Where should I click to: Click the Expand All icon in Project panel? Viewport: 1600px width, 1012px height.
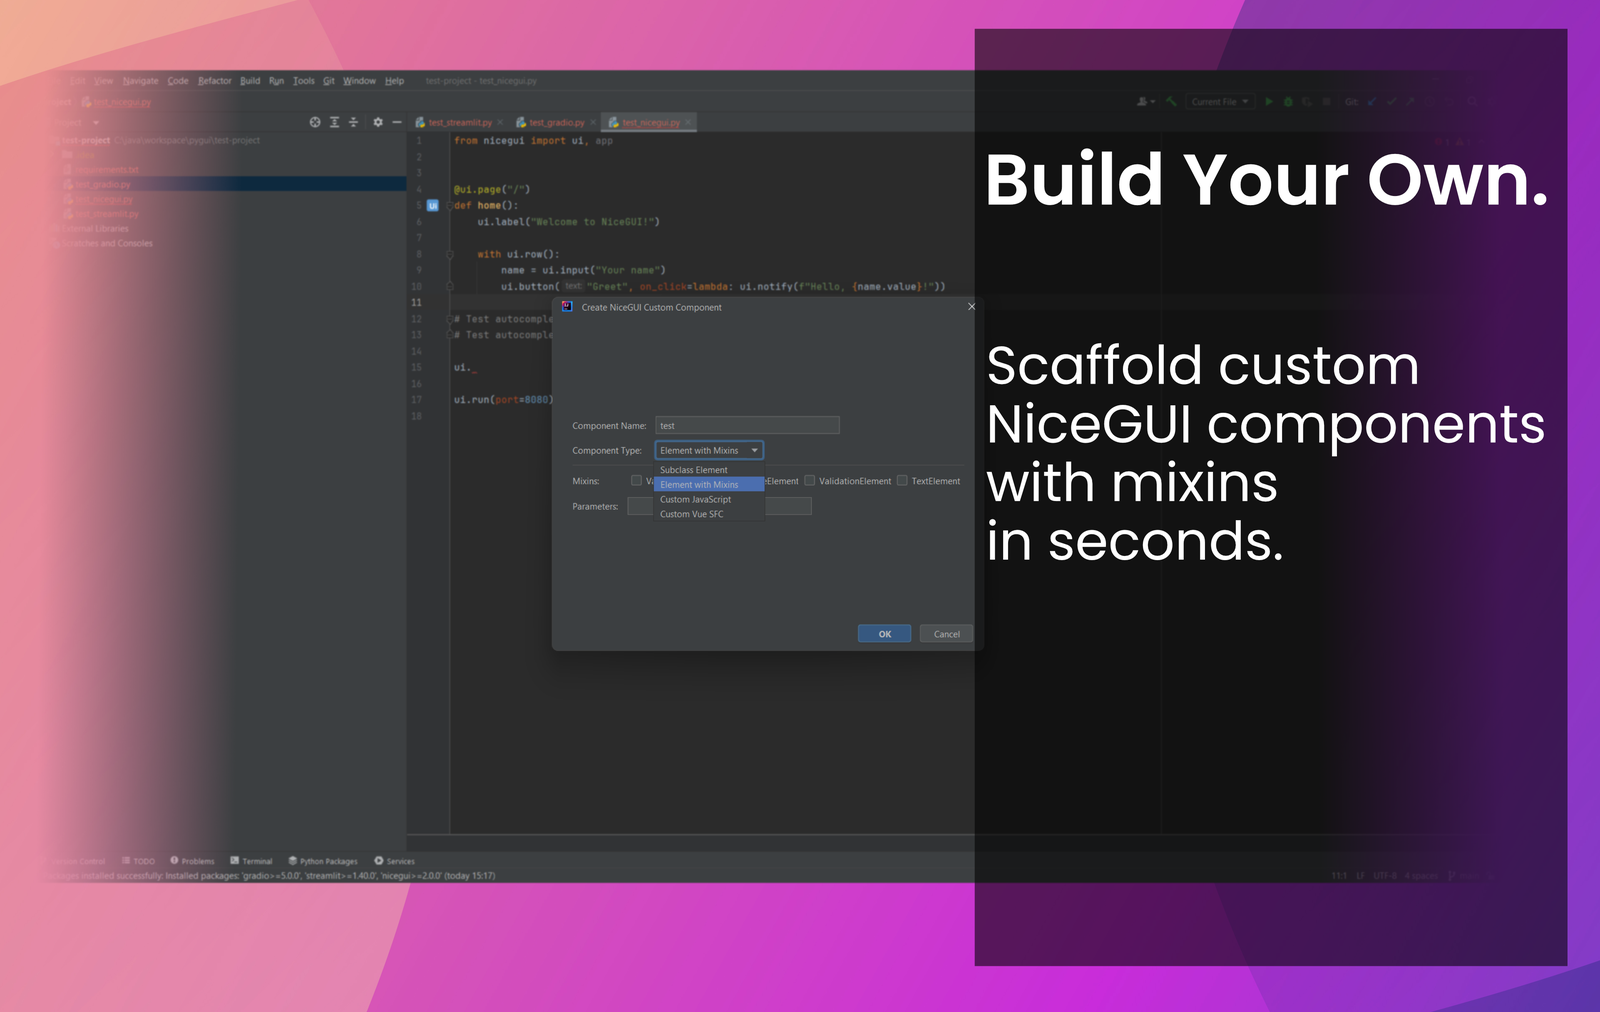(x=334, y=122)
